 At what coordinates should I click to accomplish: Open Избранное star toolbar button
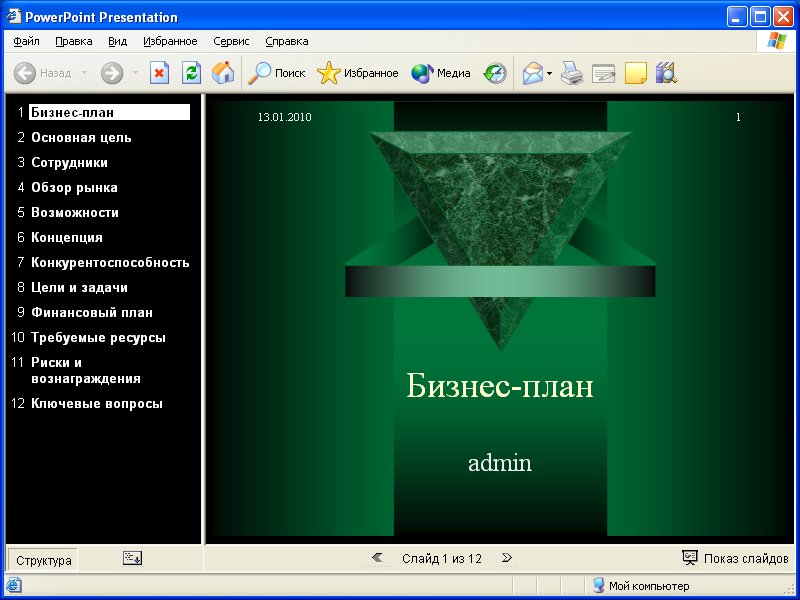358,73
